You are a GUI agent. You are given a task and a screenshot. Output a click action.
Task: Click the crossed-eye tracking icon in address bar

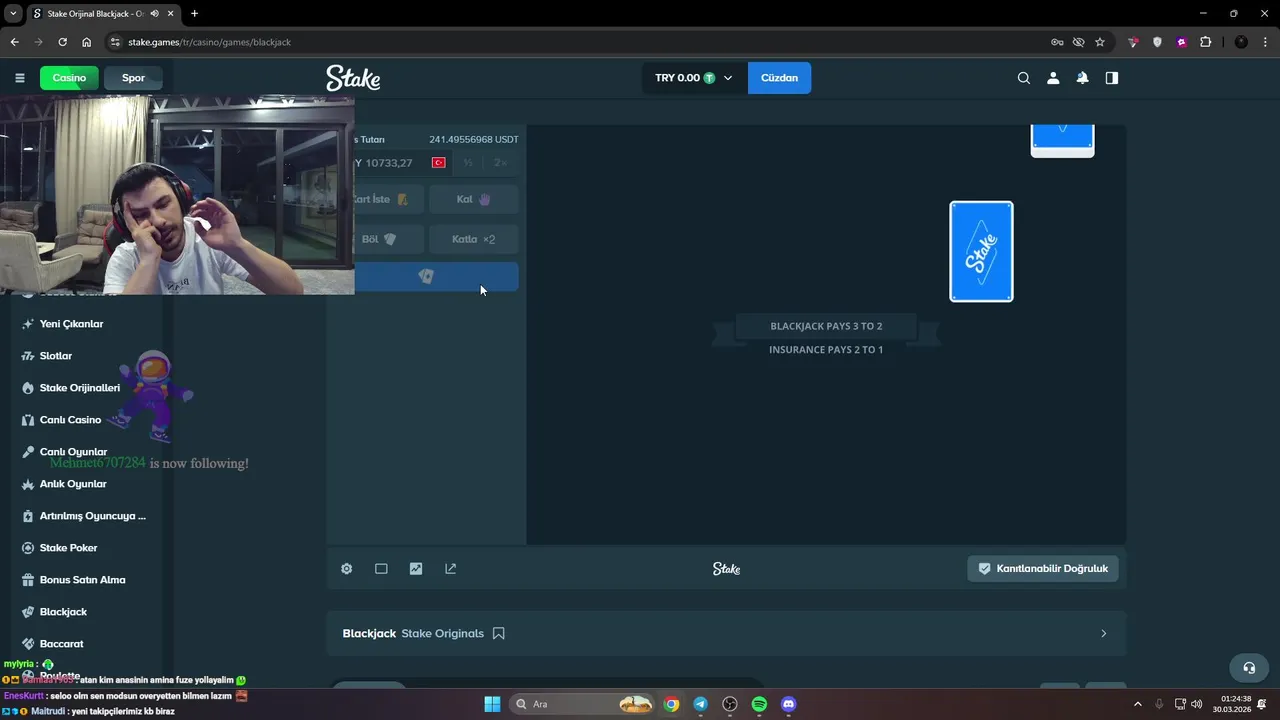coord(1078,42)
